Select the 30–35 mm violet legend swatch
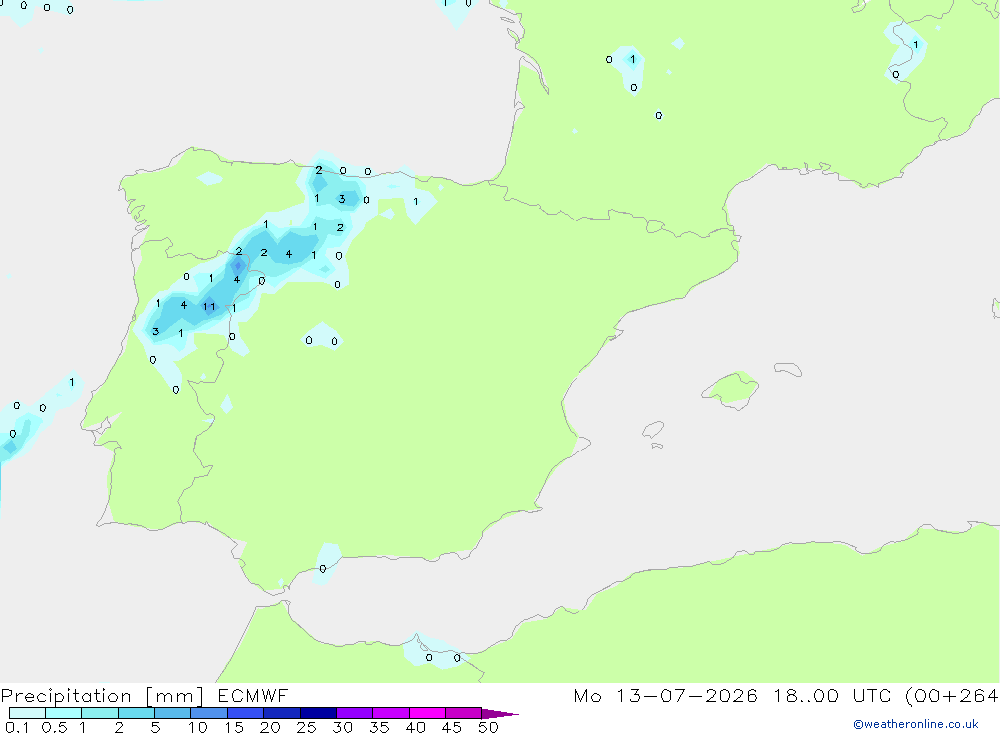The image size is (1000, 733). [x=354, y=713]
